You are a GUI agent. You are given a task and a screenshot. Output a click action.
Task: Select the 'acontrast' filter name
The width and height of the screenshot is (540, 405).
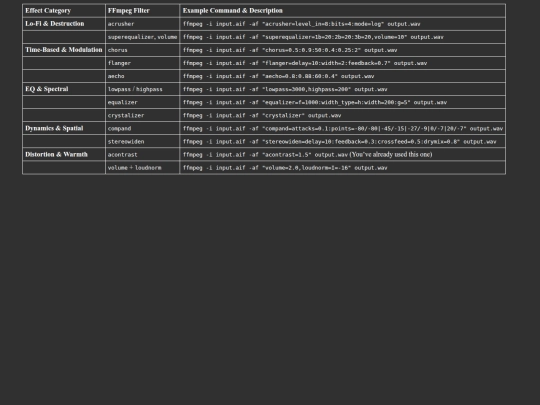pyautogui.click(x=122, y=155)
